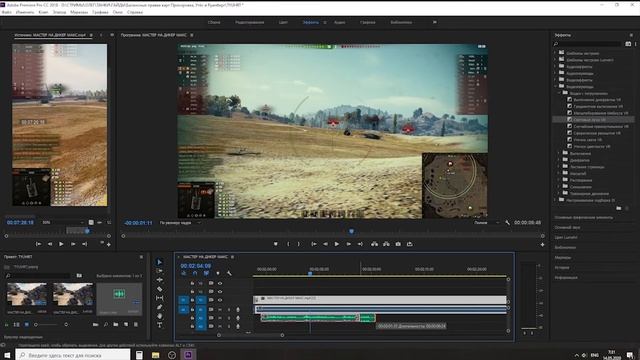Screen dimensions: 640x360
Task: Enable voice-over record on first audio track
Action: coord(238,309)
